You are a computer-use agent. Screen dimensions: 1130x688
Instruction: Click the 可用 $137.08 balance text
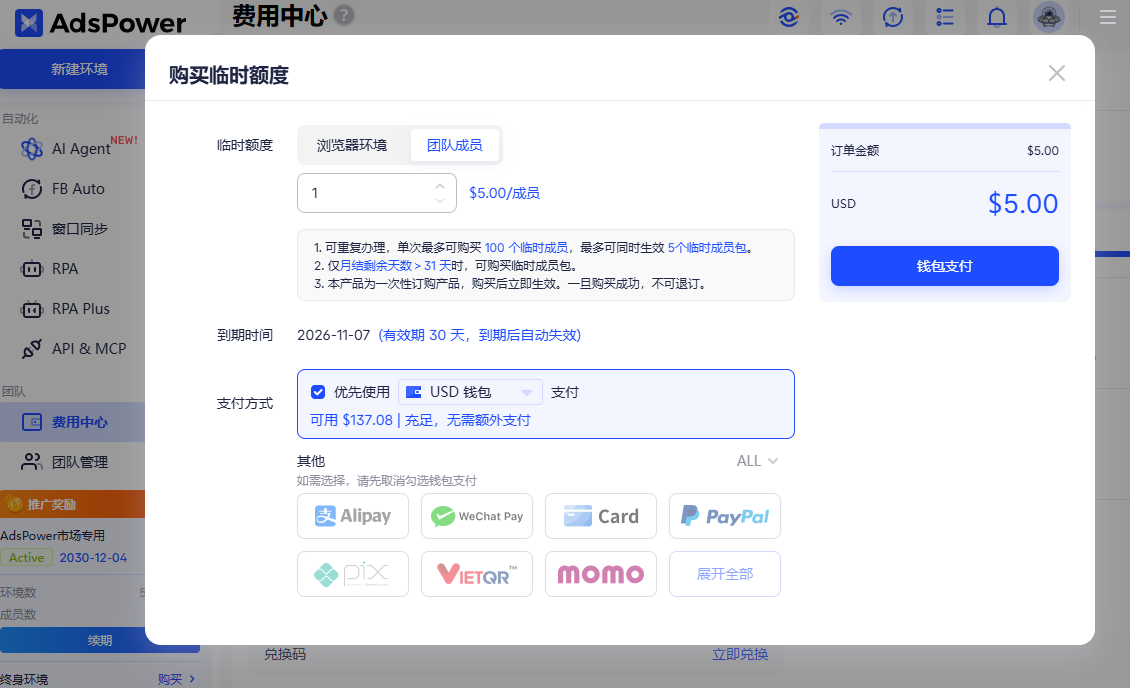(351, 420)
